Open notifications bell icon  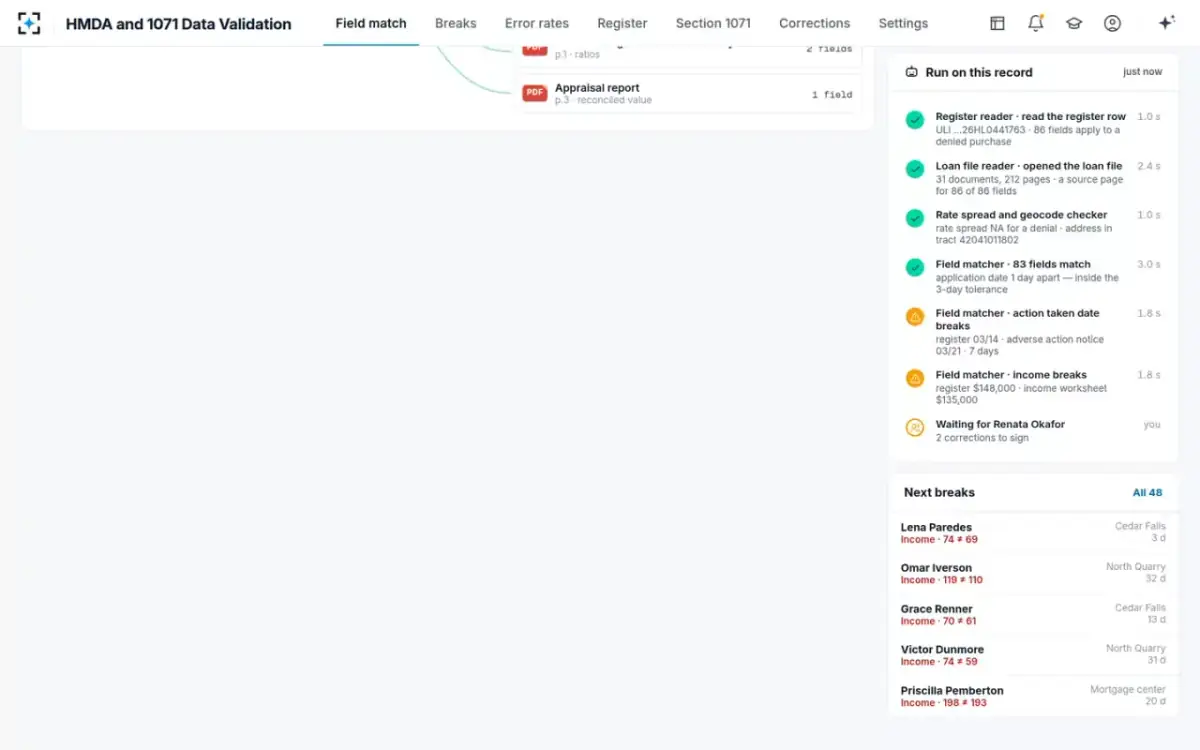pyautogui.click(x=1036, y=23)
